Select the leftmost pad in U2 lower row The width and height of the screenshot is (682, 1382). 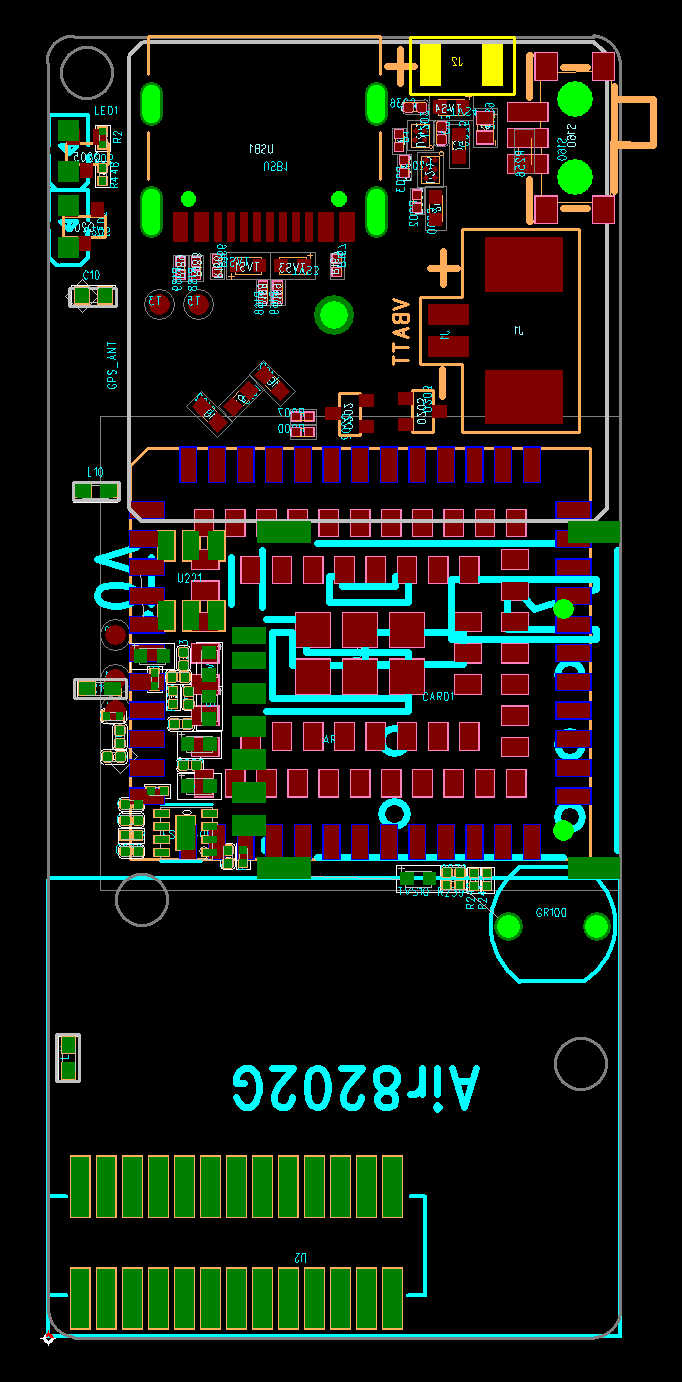(80, 1298)
